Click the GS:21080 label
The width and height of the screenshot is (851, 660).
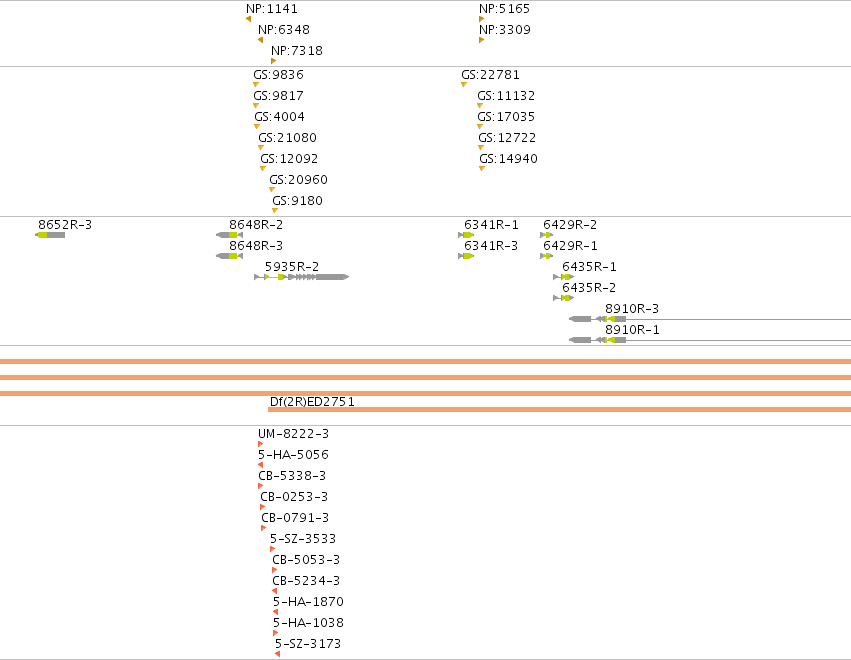(288, 138)
